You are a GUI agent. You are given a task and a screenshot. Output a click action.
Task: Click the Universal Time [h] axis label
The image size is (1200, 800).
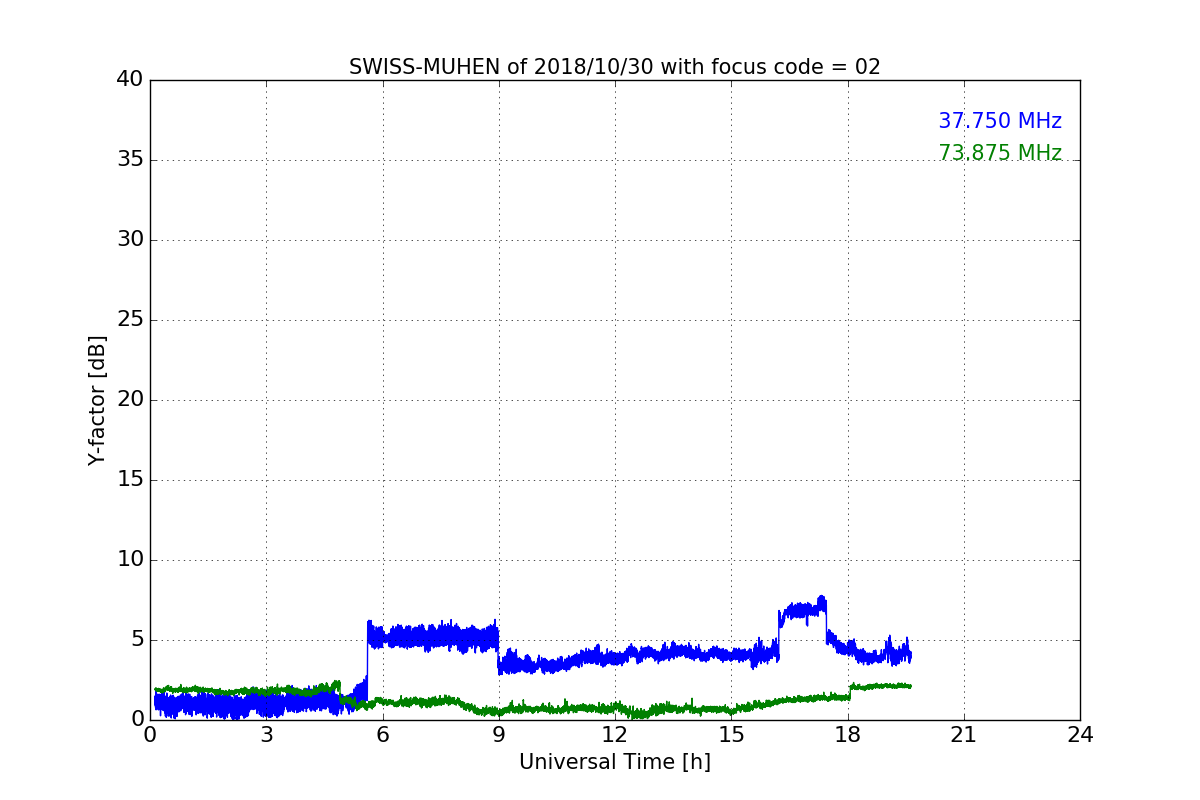614,762
